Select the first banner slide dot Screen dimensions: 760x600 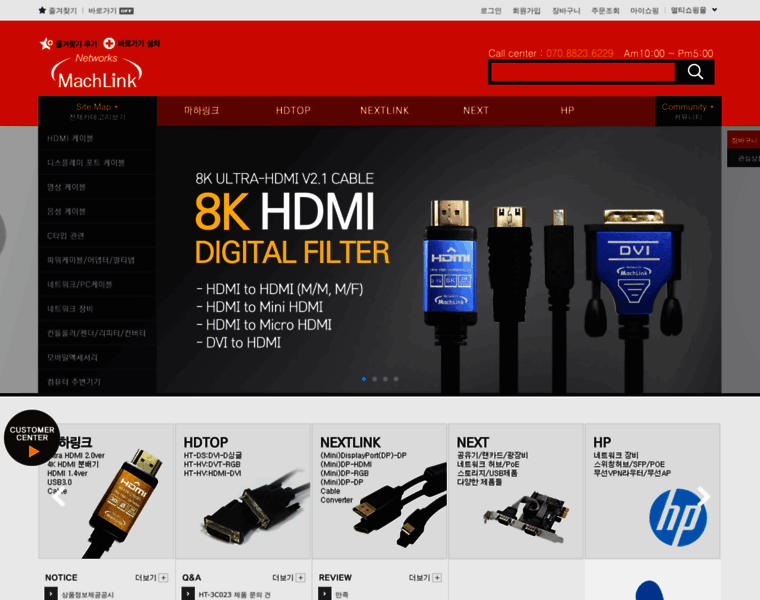point(364,379)
